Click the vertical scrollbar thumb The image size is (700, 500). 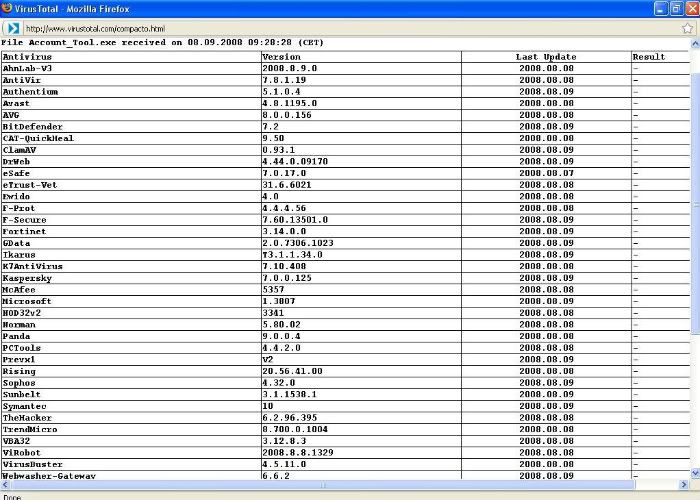tap(695, 203)
